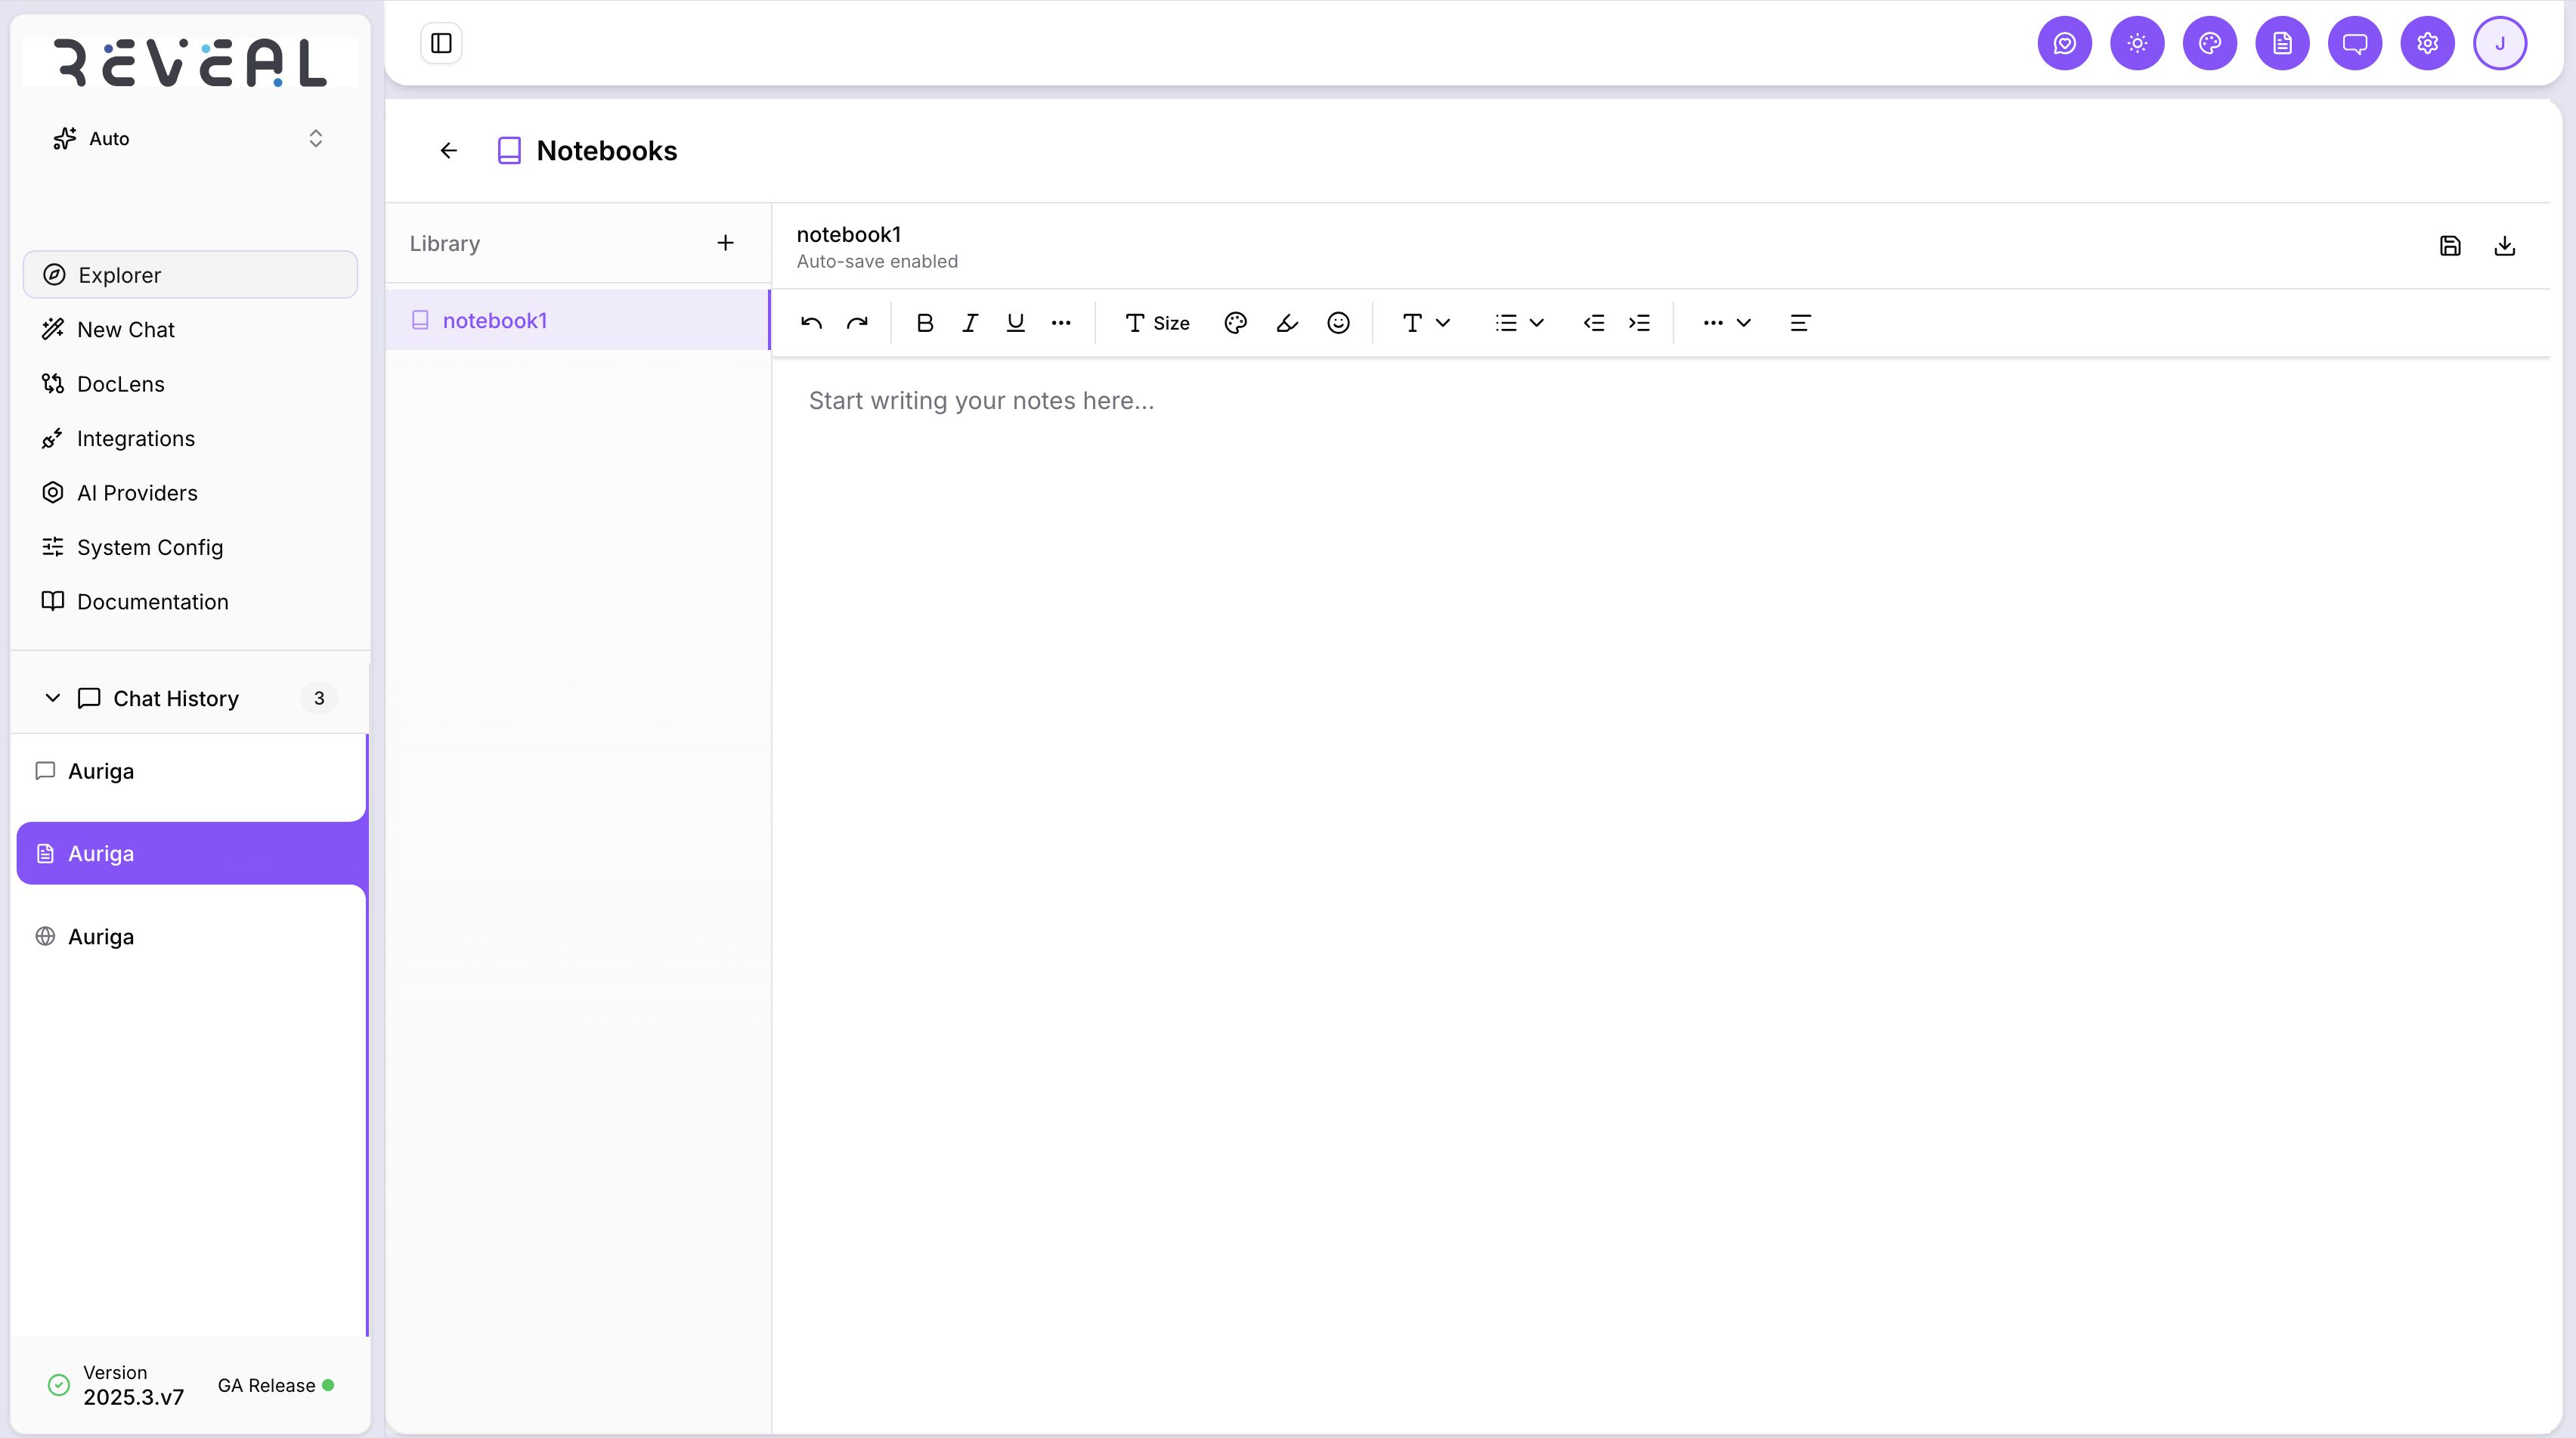
Task: Add a new notebook to Library
Action: pyautogui.click(x=725, y=243)
